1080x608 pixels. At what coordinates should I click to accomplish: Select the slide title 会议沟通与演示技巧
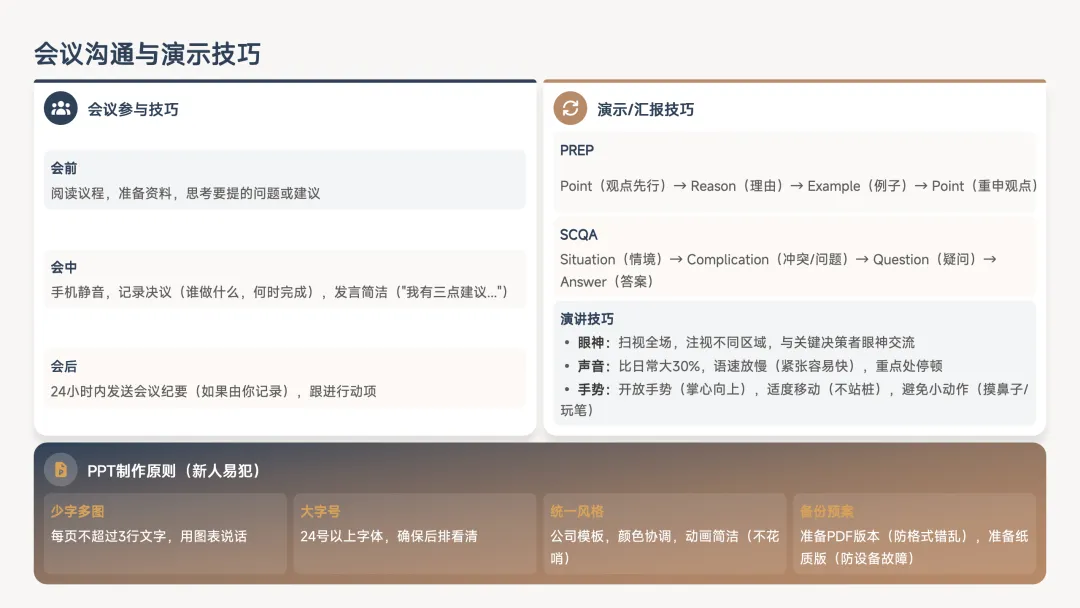click(x=147, y=54)
